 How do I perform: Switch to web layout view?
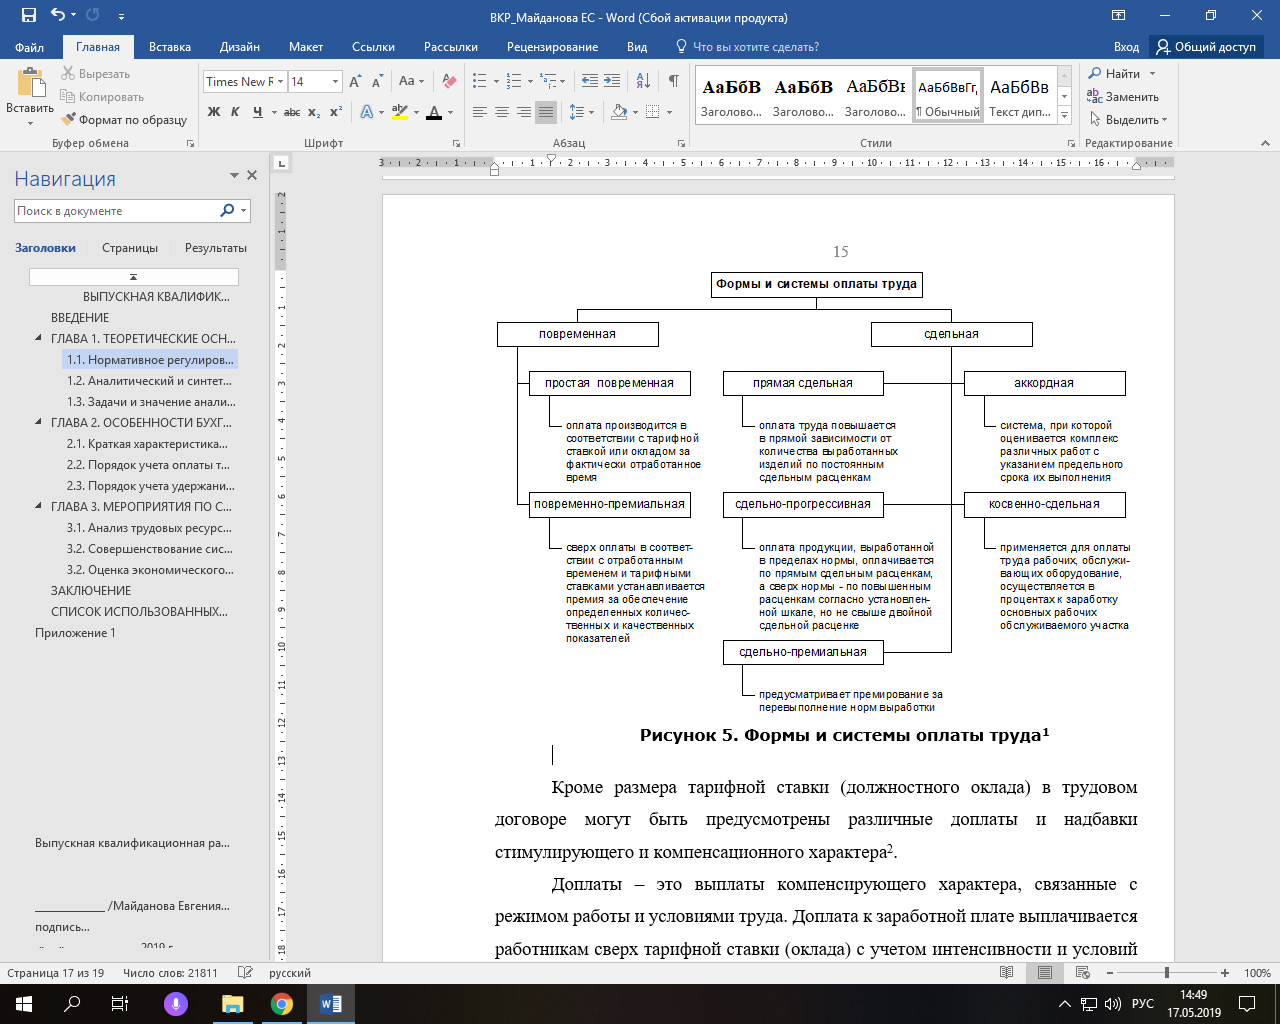coord(1082,973)
